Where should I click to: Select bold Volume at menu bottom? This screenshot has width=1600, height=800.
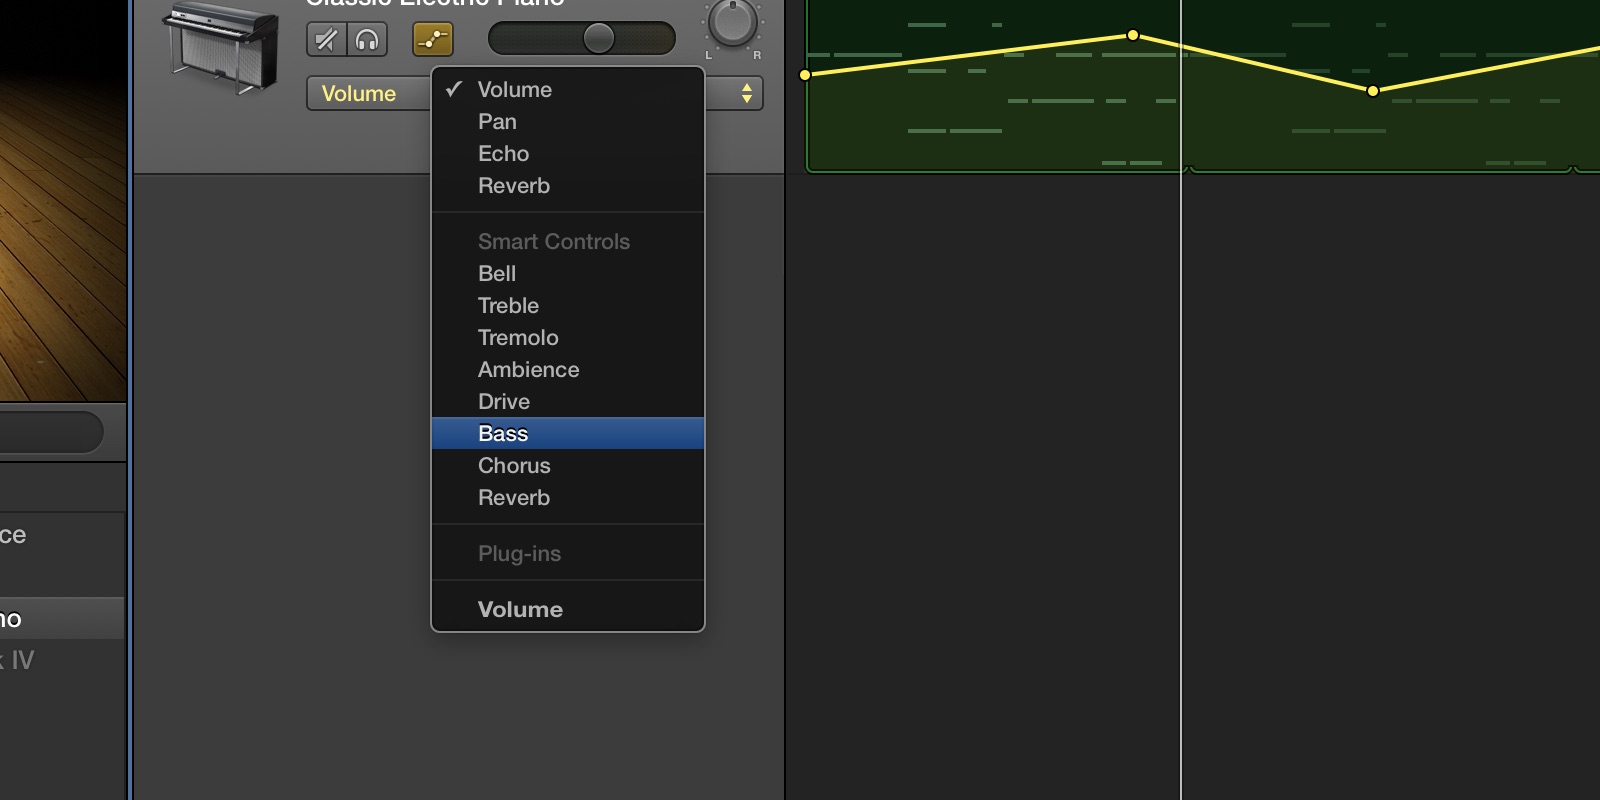568,609
